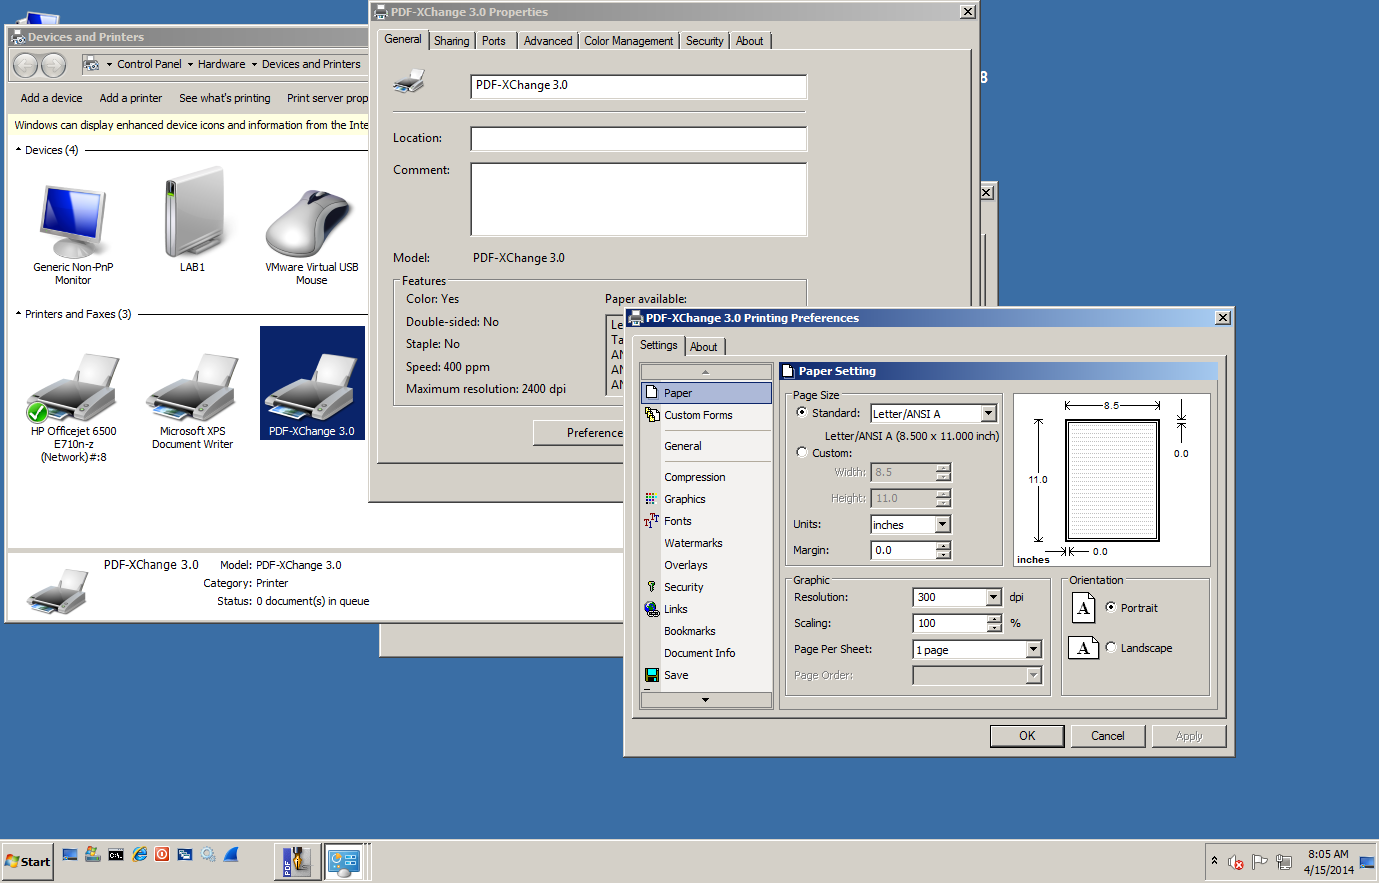
Task: Click the network tray icon
Action: 1285,862
